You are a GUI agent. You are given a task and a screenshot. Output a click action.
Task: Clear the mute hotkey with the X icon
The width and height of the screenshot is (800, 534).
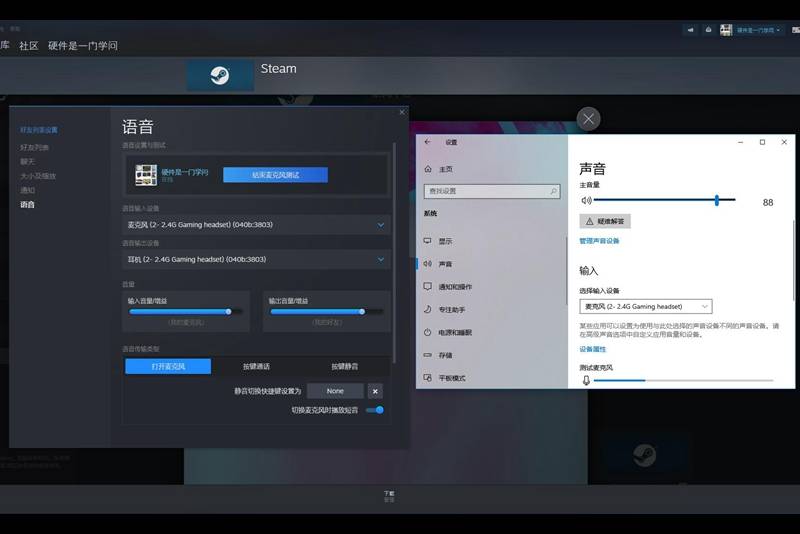click(374, 391)
